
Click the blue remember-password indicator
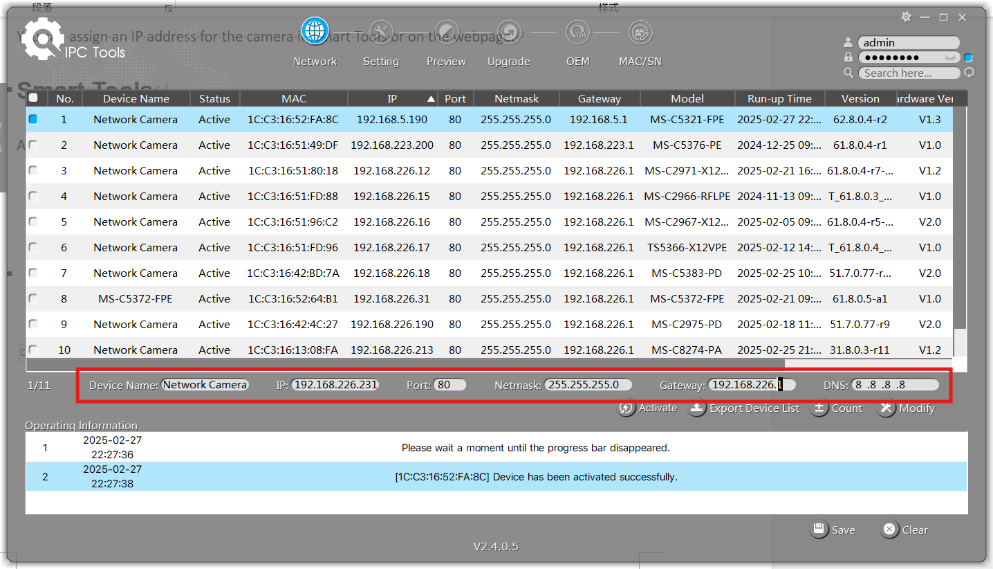point(968,58)
